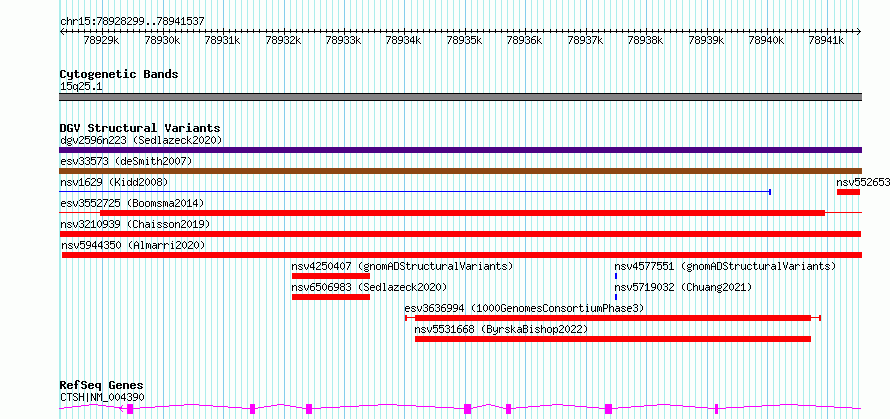Click the nsv6506983 (Sedlazeck2020) label

click(x=370, y=287)
